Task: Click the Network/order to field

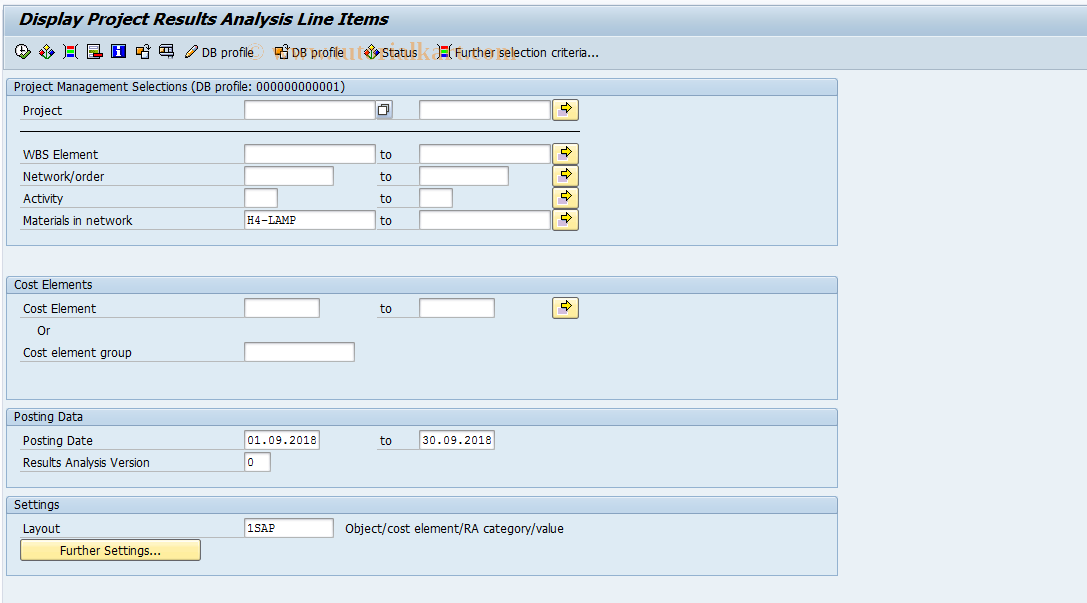Action: pos(464,176)
